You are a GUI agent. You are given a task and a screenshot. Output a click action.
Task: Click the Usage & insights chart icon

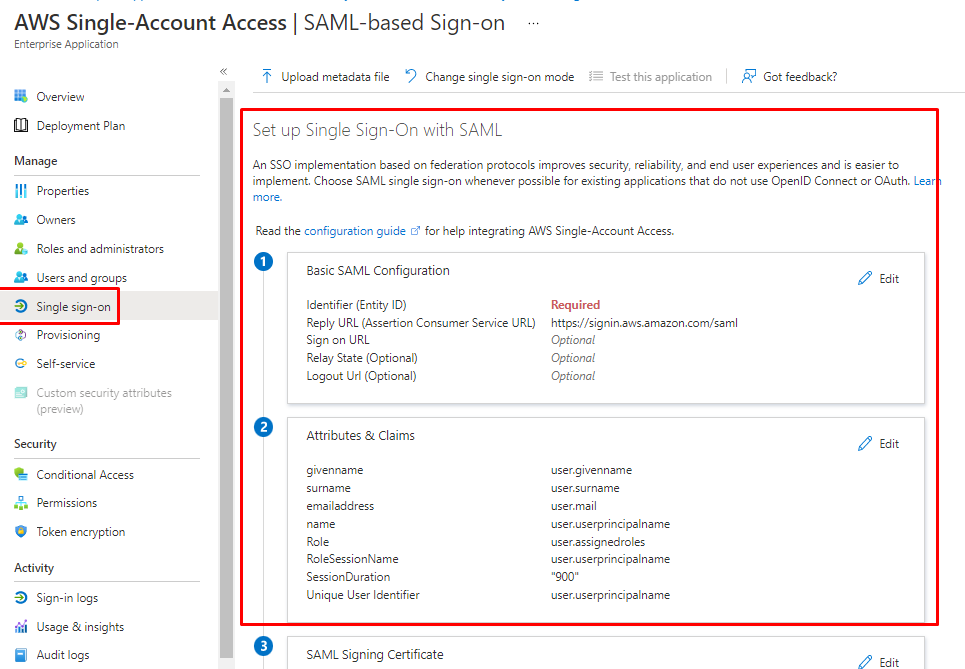click(20, 627)
